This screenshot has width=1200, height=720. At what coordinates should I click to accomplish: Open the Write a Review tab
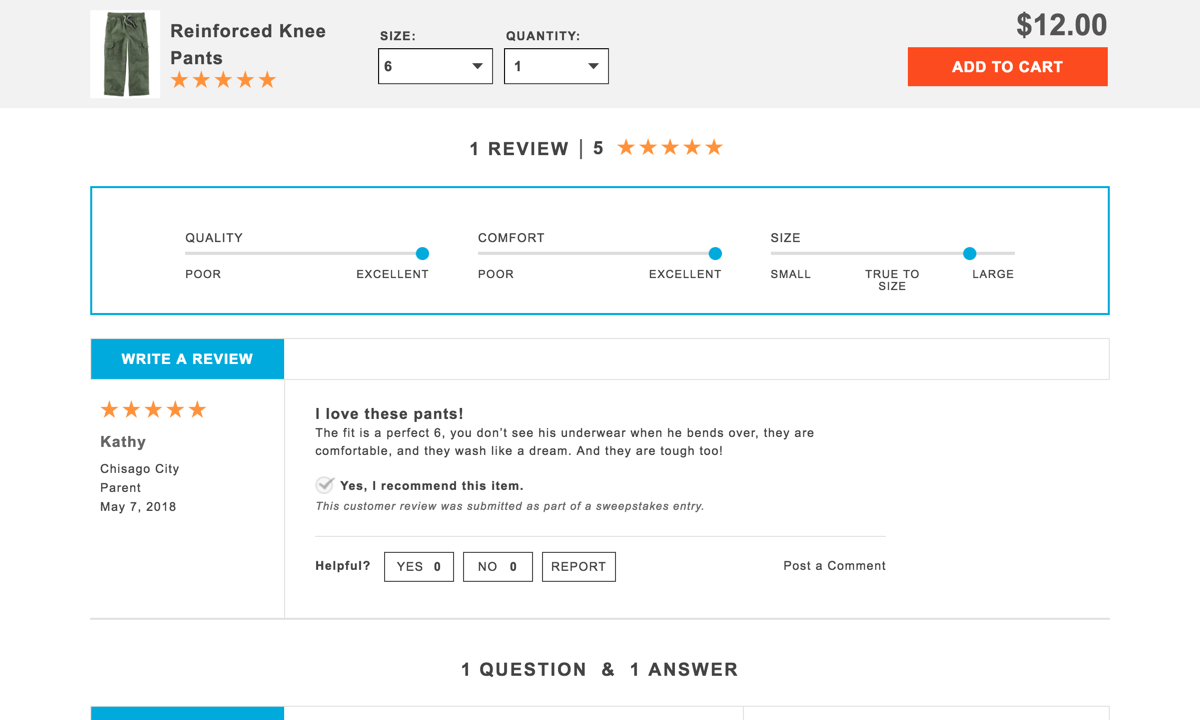pos(187,359)
